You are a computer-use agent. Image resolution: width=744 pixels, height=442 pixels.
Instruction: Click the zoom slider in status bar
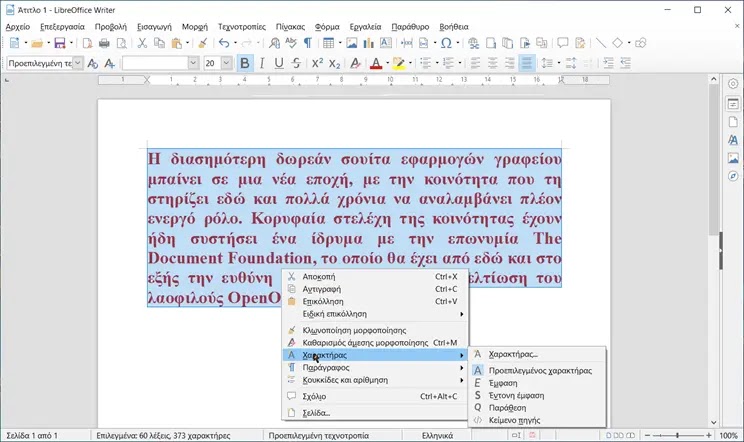[x=677, y=435]
